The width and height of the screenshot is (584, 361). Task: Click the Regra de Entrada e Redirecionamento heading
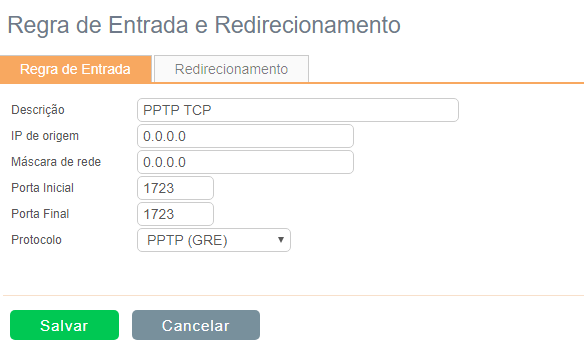(x=204, y=25)
